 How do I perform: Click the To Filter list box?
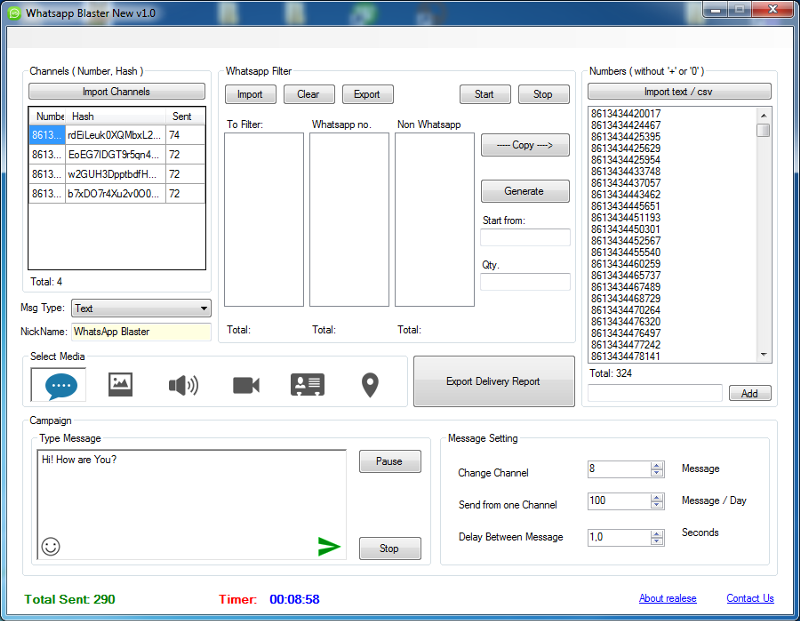click(x=264, y=220)
